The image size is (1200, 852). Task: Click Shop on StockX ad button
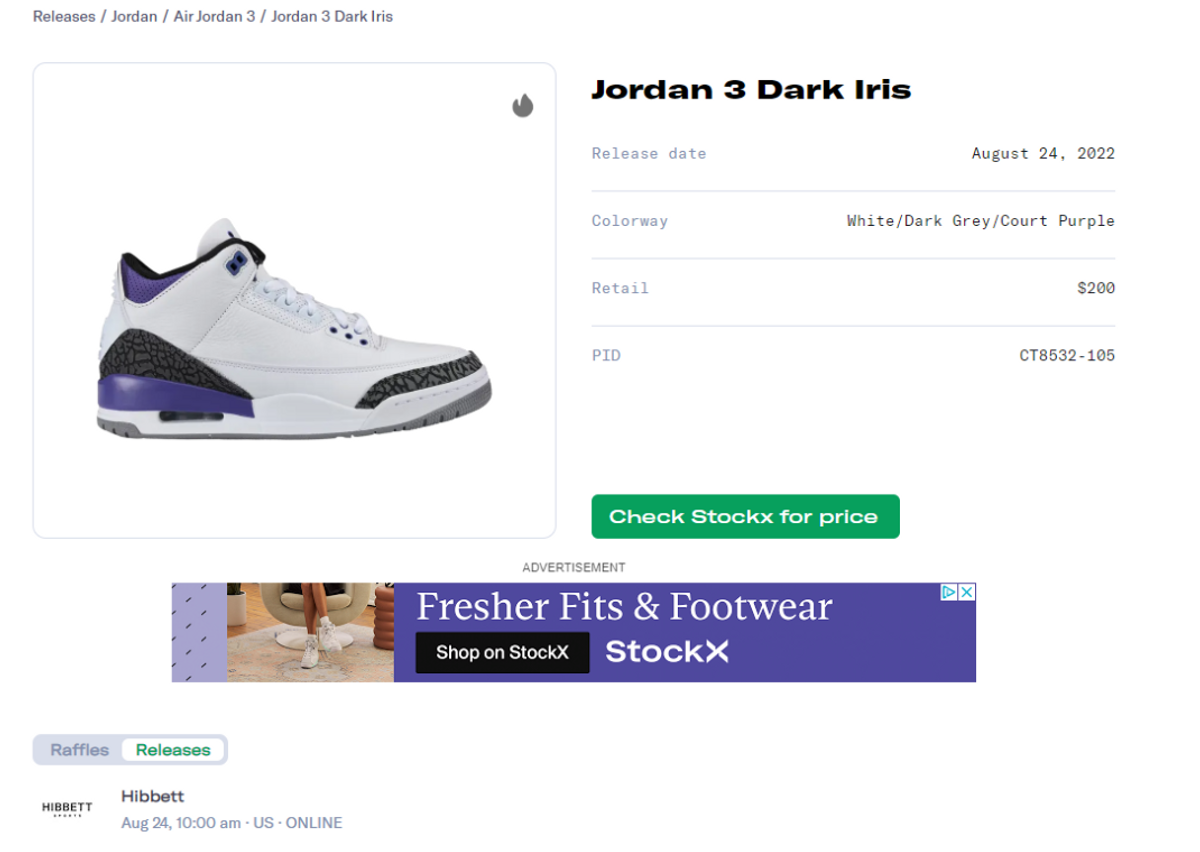(502, 653)
